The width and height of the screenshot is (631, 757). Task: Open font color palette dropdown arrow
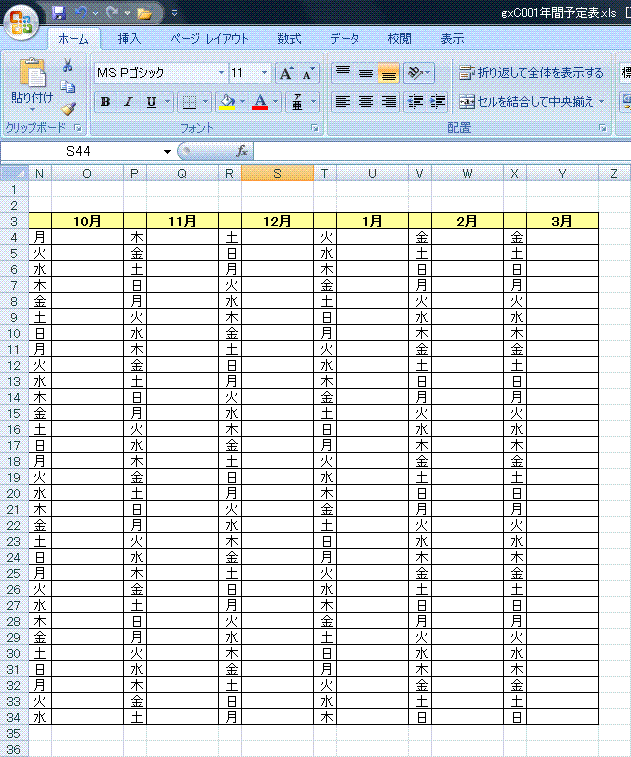tap(275, 102)
